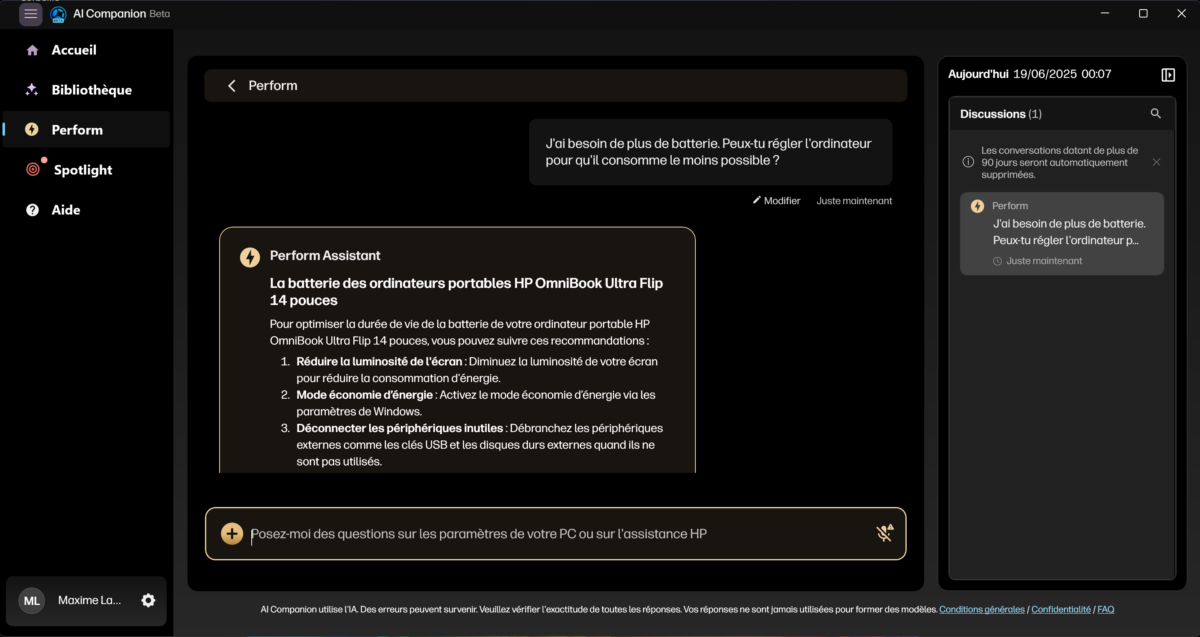Close the AI Companion window
Viewport: 1200px width, 637px height.
point(1180,14)
